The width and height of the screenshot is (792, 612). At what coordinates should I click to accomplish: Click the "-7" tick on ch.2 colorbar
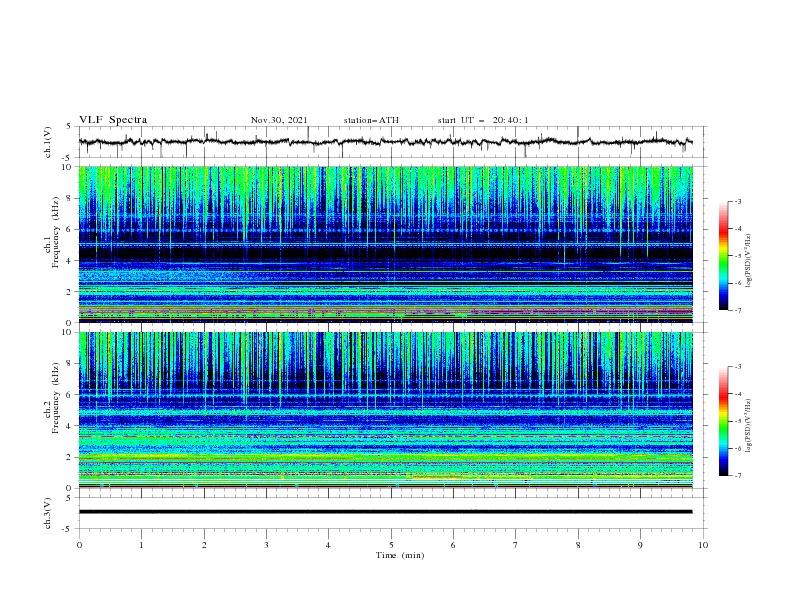pyautogui.click(x=738, y=475)
